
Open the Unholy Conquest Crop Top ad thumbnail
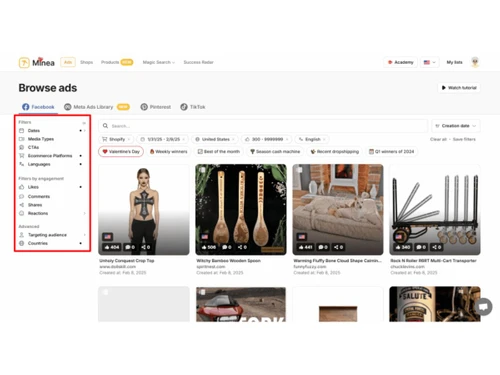144,209
